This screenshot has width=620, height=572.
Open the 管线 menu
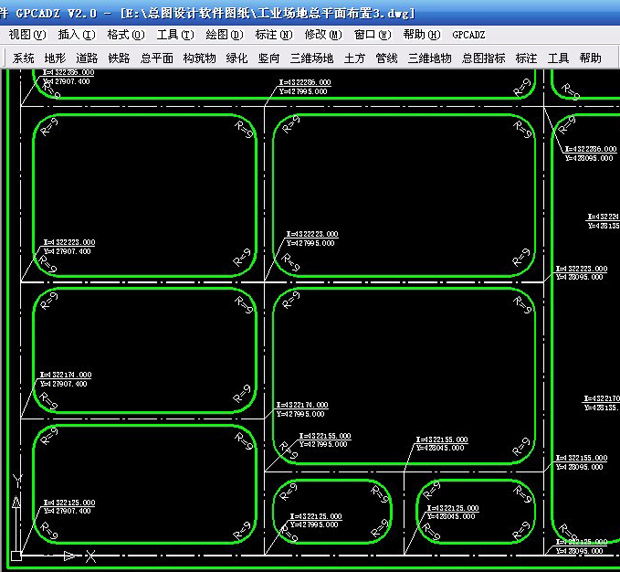point(386,58)
